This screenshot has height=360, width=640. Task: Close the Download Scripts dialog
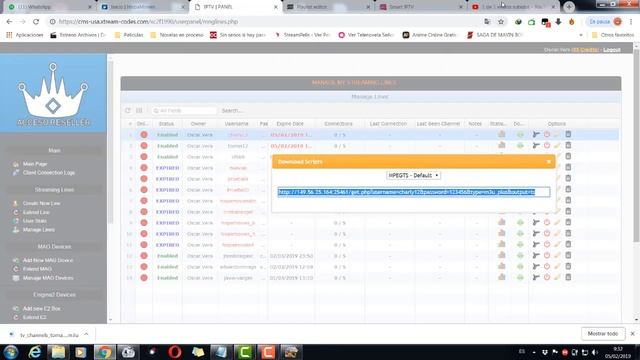coord(549,162)
